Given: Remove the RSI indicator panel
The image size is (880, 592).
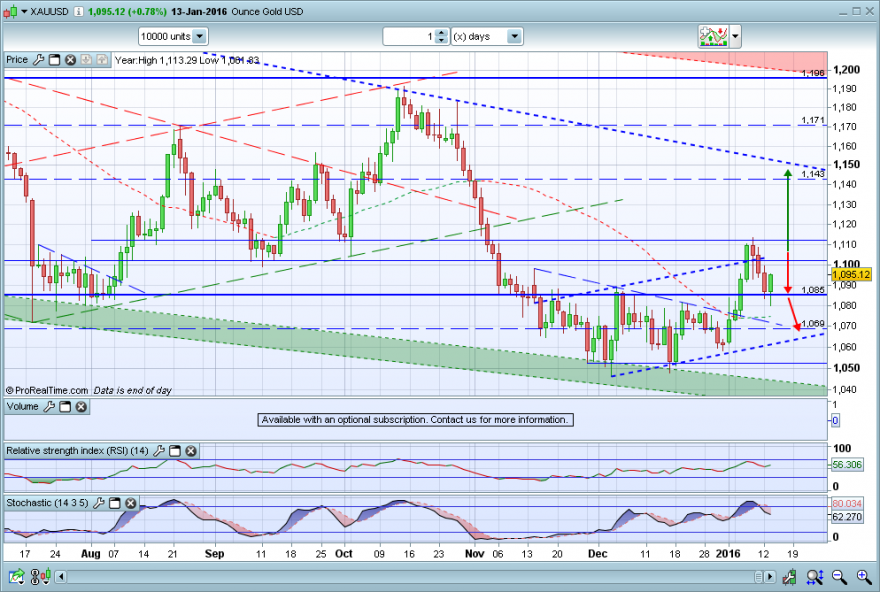Looking at the screenshot, I should point(191,451).
